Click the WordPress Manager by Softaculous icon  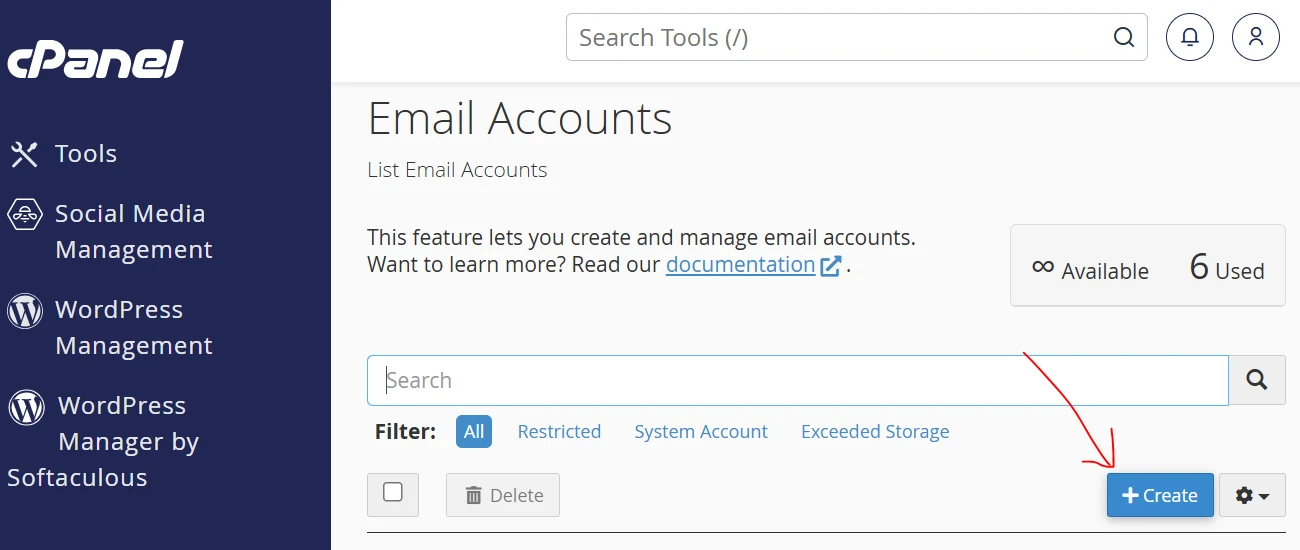[26, 407]
